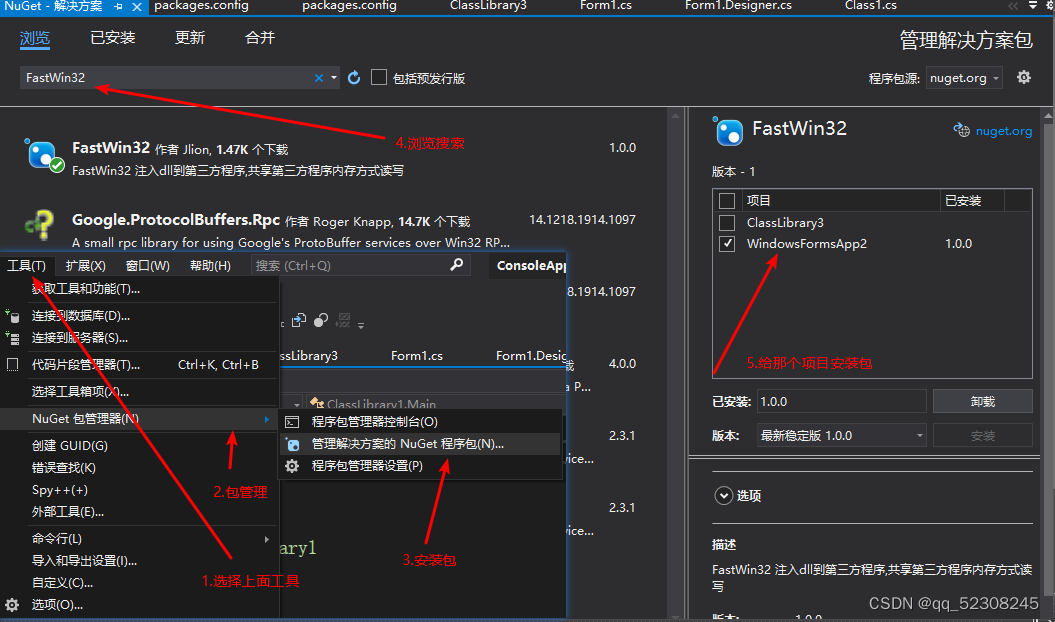Toggle include prerelease checkbox
Viewport: 1055px width, 622px height.
click(379, 77)
